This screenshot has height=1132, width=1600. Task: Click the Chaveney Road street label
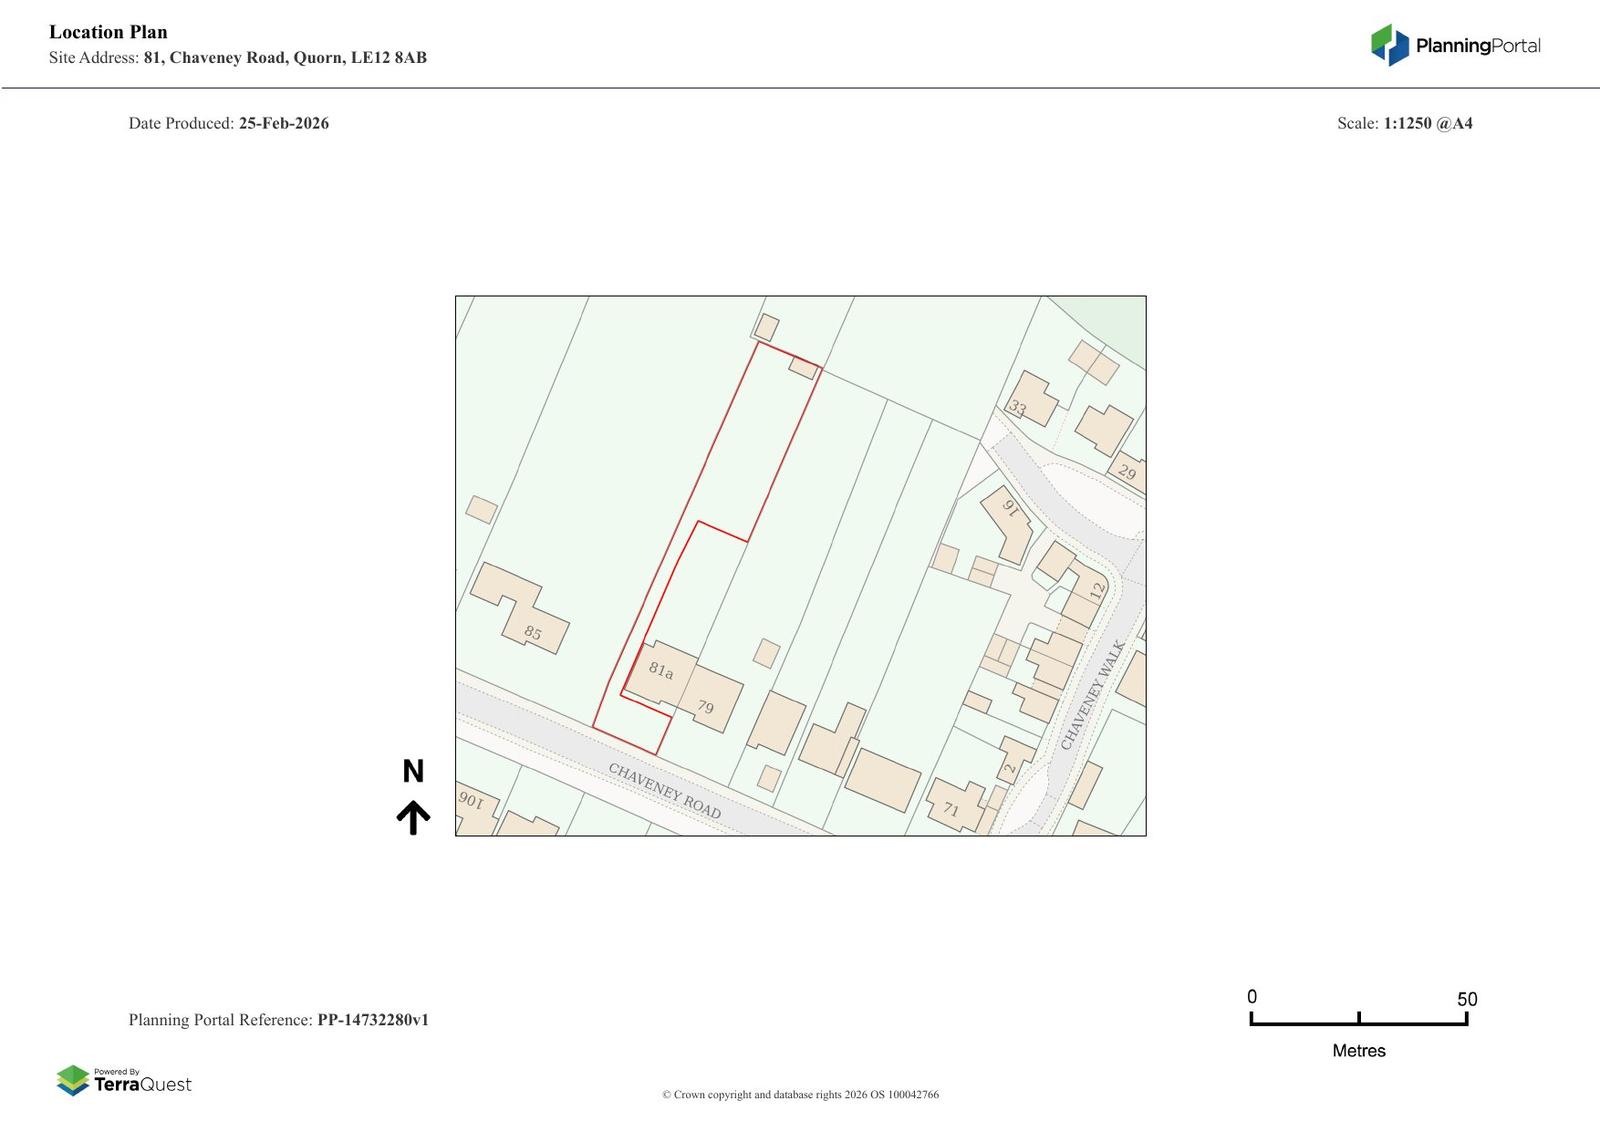click(664, 791)
